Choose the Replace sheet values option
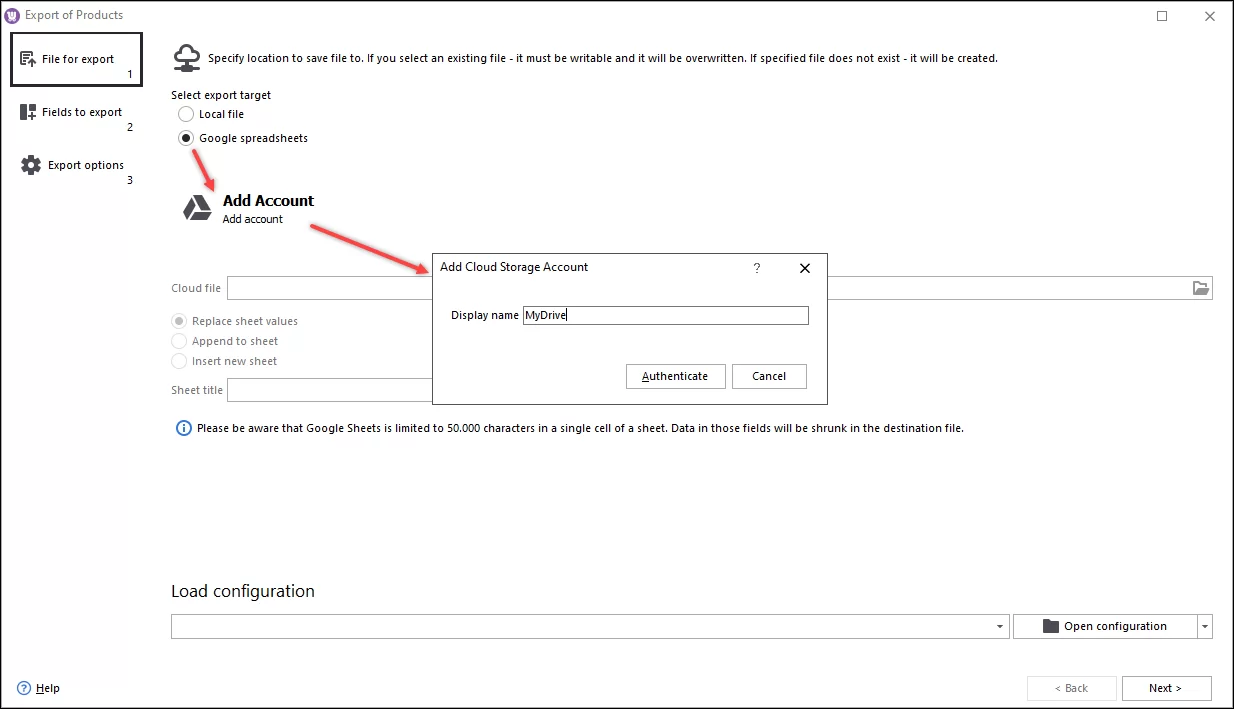Image resolution: width=1234 pixels, height=709 pixels. coord(180,321)
